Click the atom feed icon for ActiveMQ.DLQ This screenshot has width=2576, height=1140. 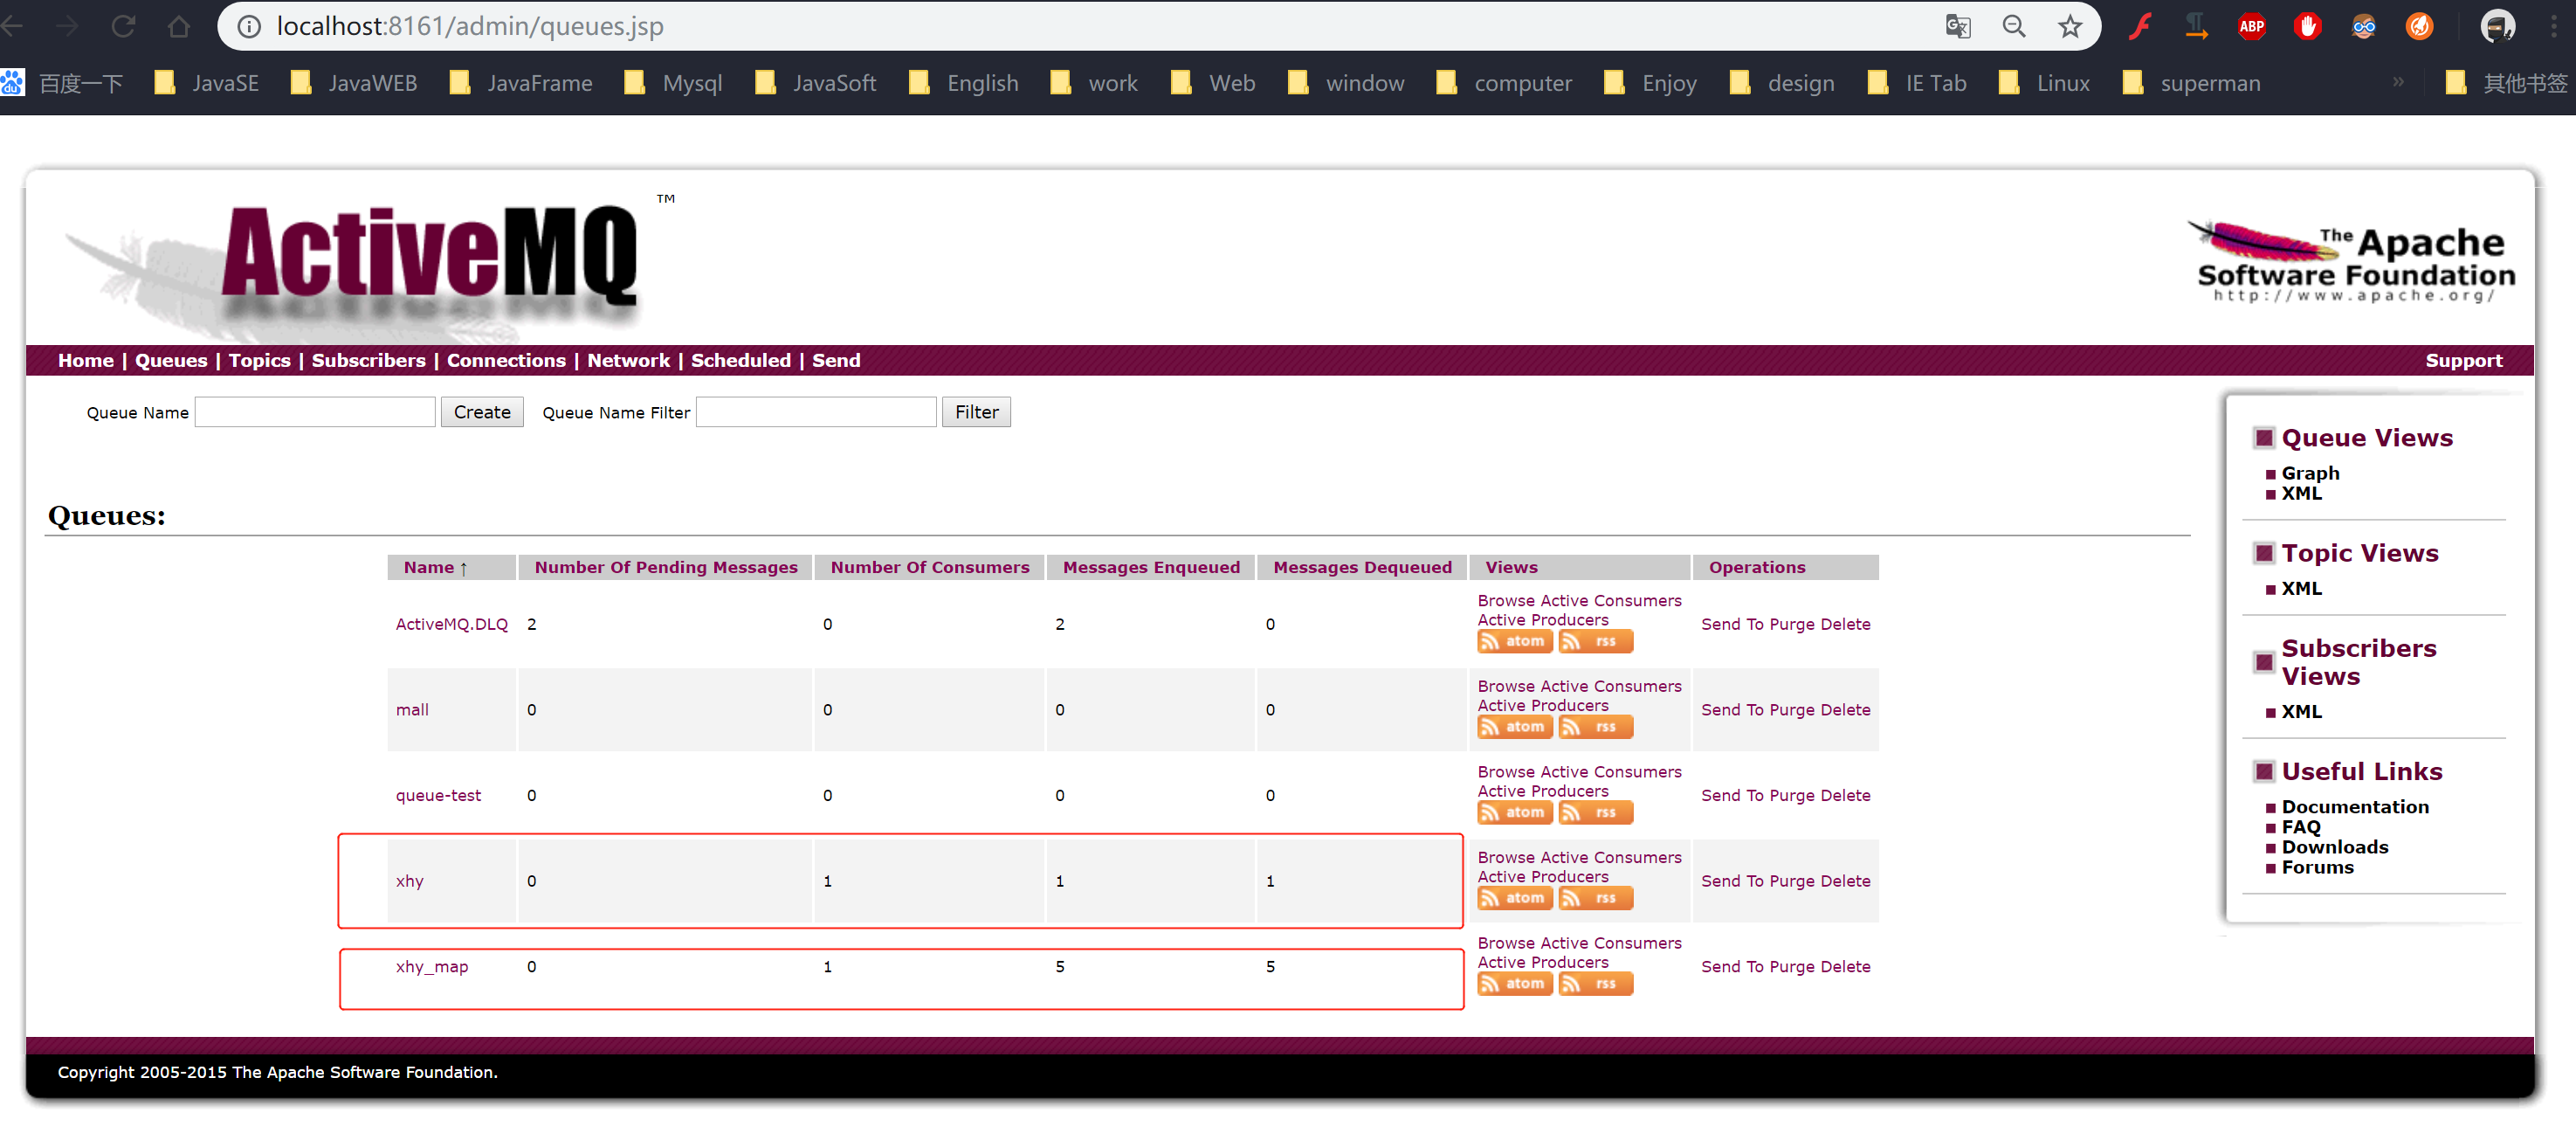(x=1514, y=642)
